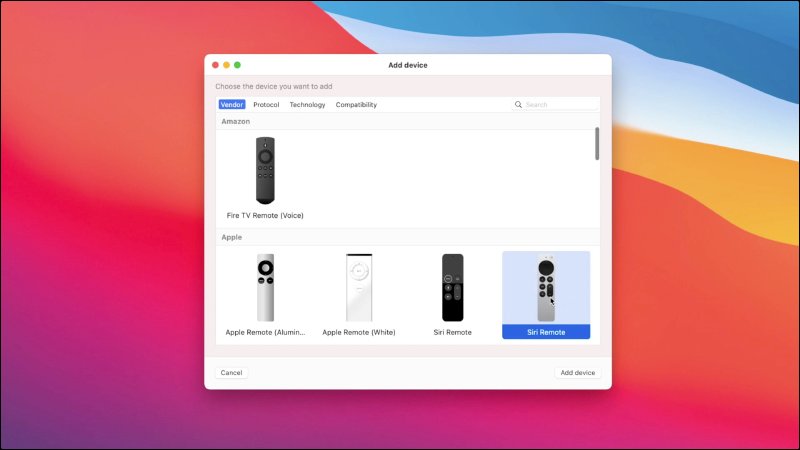Close the Add device window
Image resolution: width=800 pixels, height=450 pixels.
point(215,65)
